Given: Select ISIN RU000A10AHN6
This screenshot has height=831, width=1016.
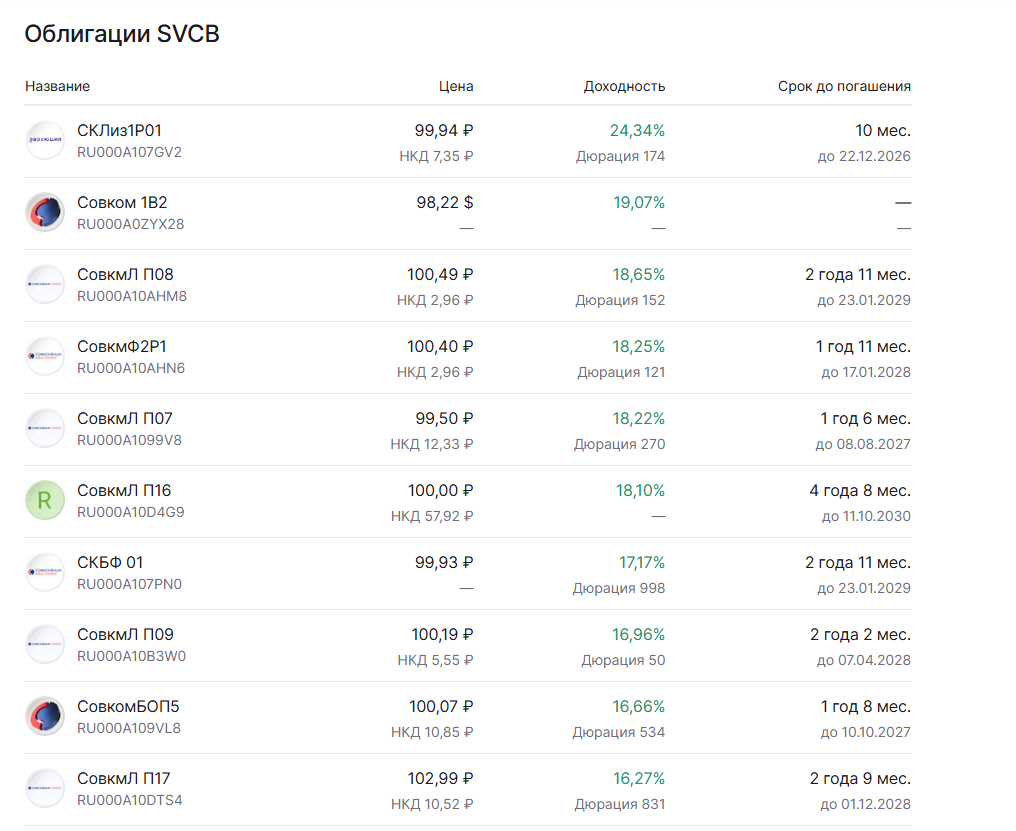Looking at the screenshot, I should pos(131,368).
